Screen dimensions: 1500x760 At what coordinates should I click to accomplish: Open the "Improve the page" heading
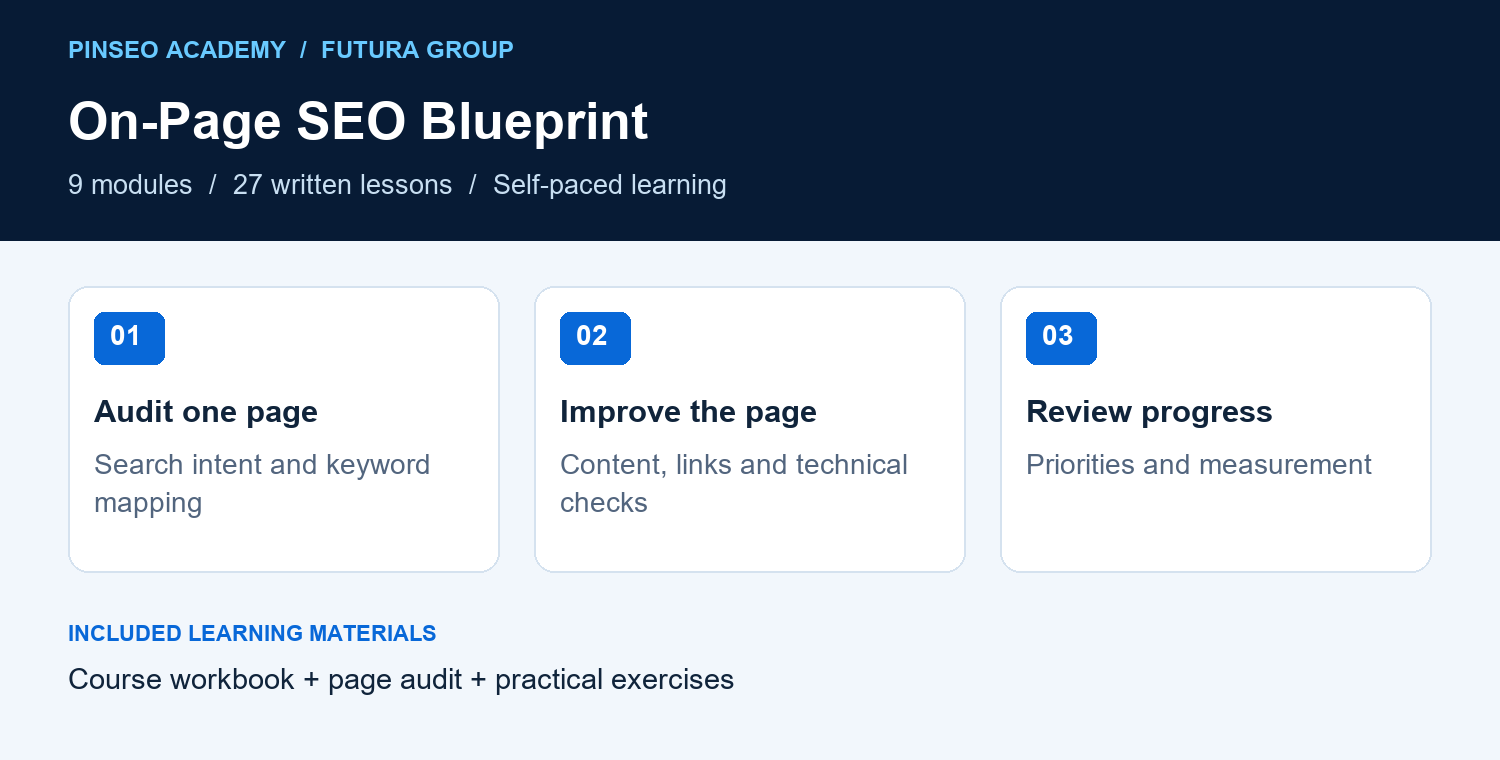point(688,412)
